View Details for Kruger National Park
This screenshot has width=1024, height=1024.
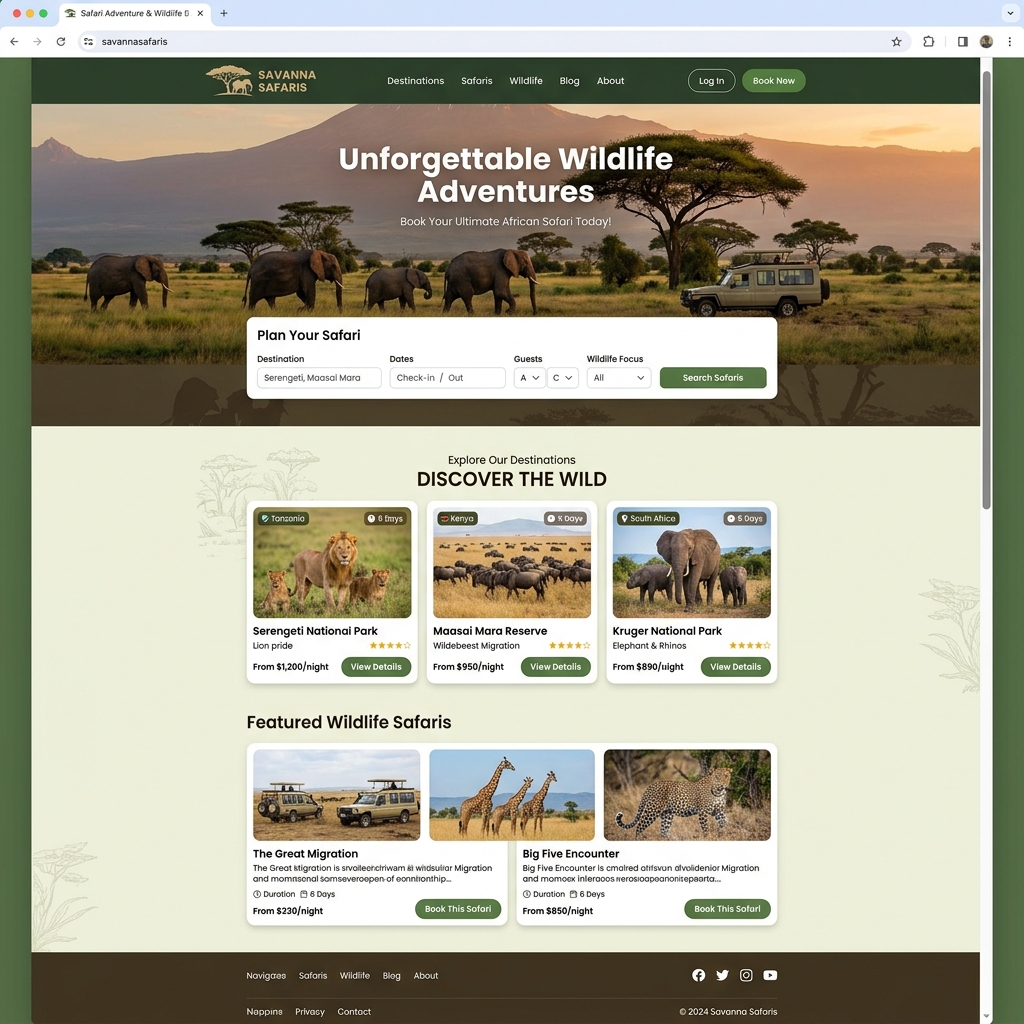point(735,667)
